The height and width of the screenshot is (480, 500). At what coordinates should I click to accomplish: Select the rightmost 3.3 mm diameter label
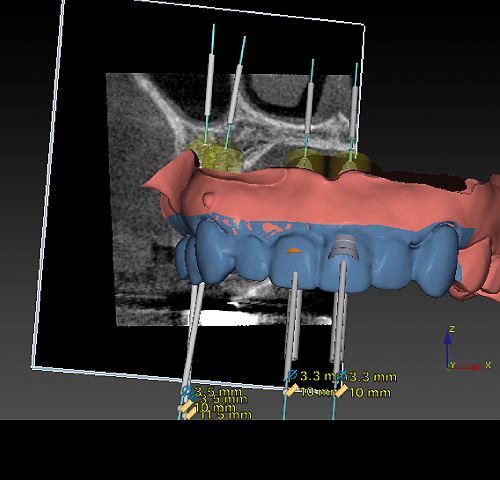(x=372, y=377)
